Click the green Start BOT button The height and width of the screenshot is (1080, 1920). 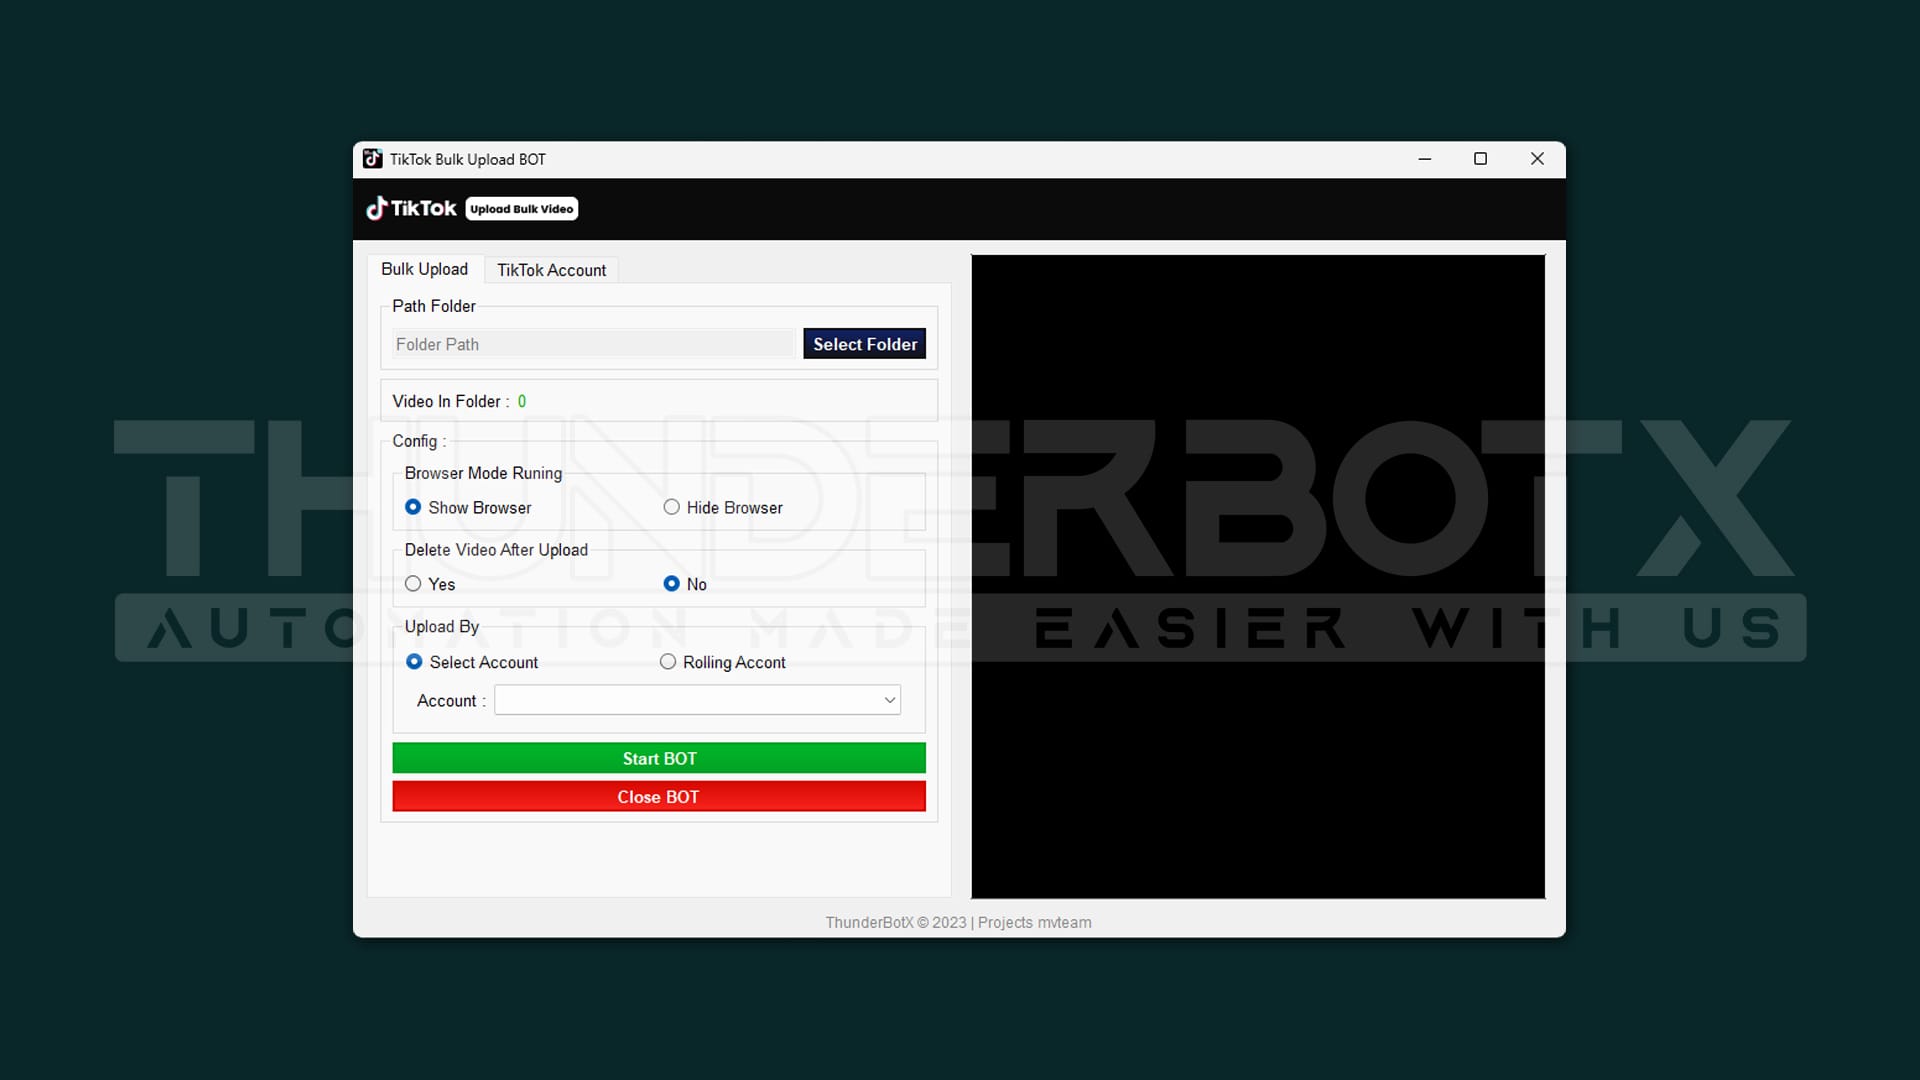pos(659,758)
